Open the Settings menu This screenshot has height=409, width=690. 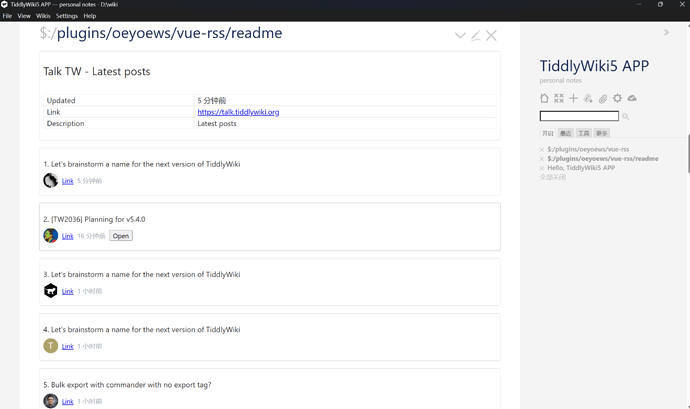point(66,16)
